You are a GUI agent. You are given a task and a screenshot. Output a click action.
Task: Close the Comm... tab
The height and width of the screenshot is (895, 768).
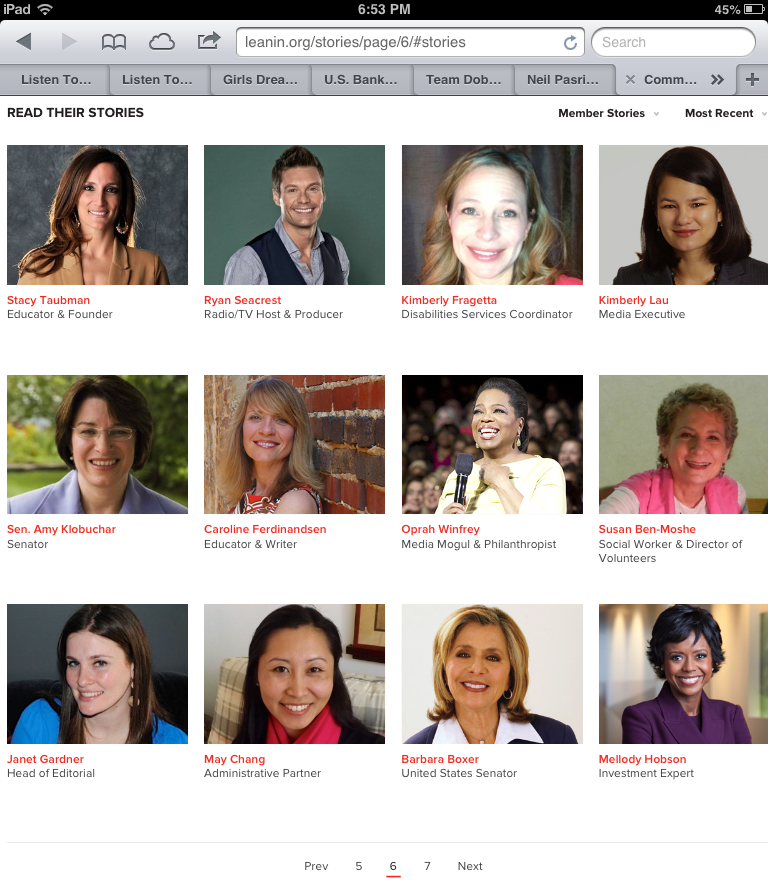630,80
